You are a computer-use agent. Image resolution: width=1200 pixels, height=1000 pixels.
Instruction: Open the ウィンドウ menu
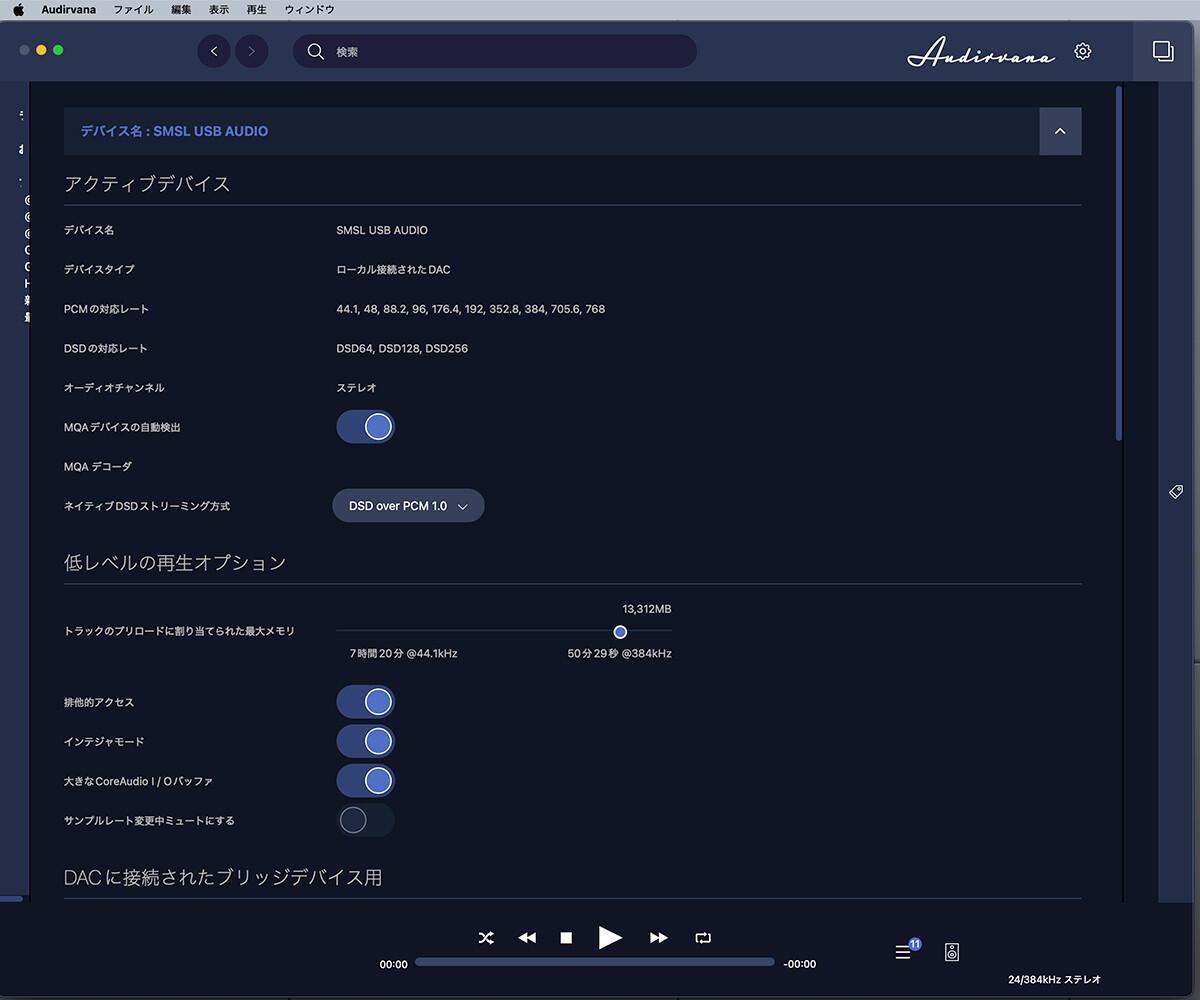click(310, 9)
